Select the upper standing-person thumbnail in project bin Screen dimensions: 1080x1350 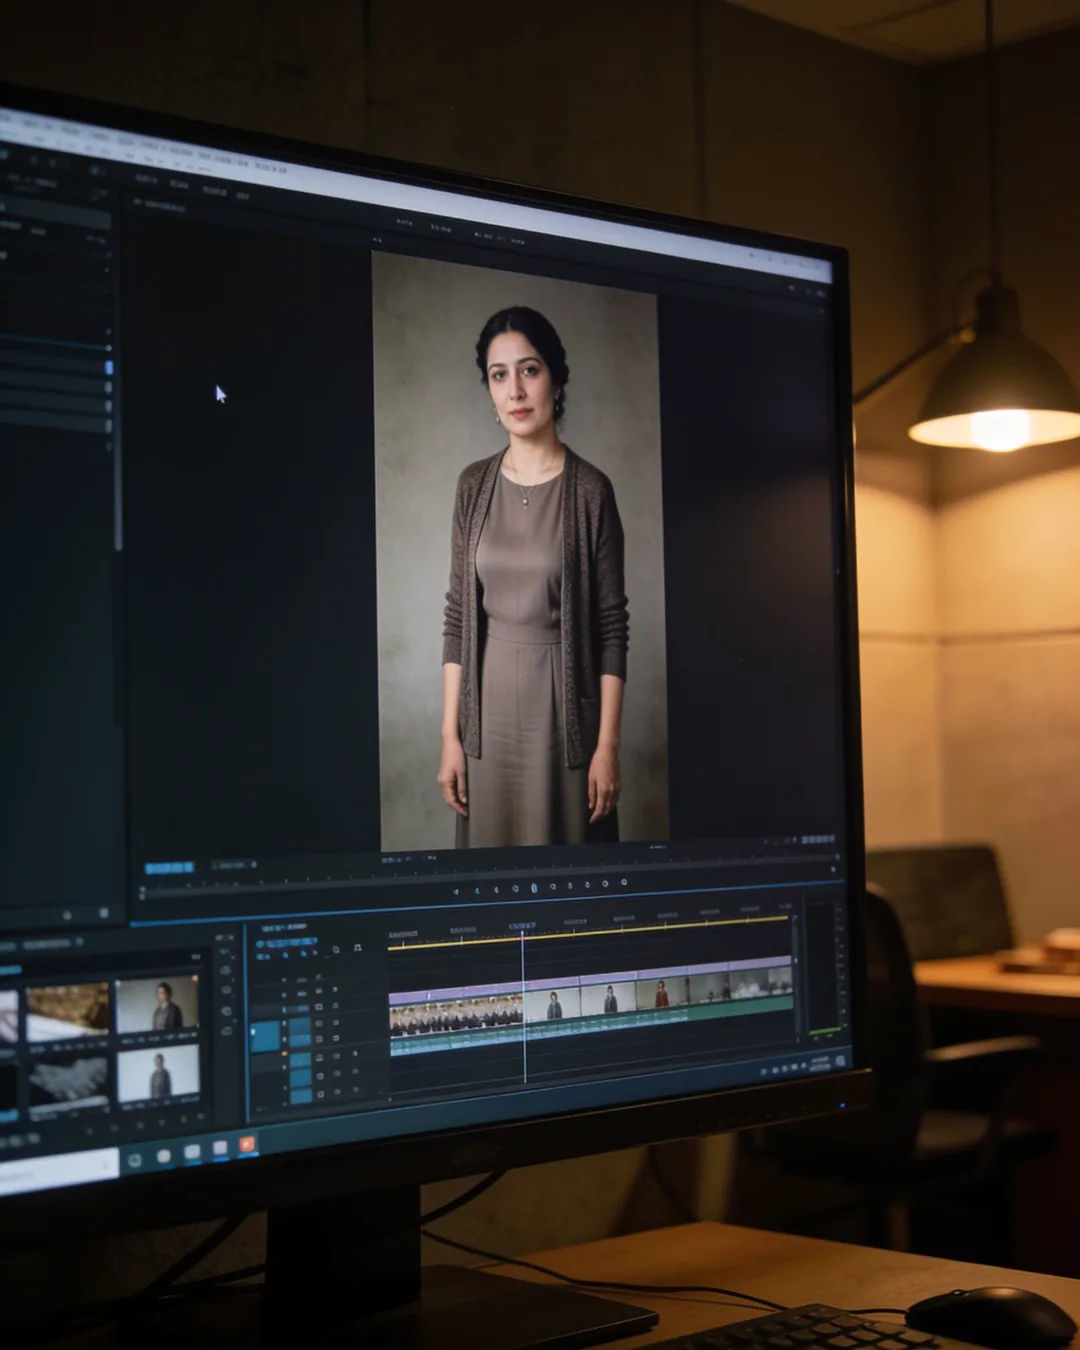(157, 1004)
